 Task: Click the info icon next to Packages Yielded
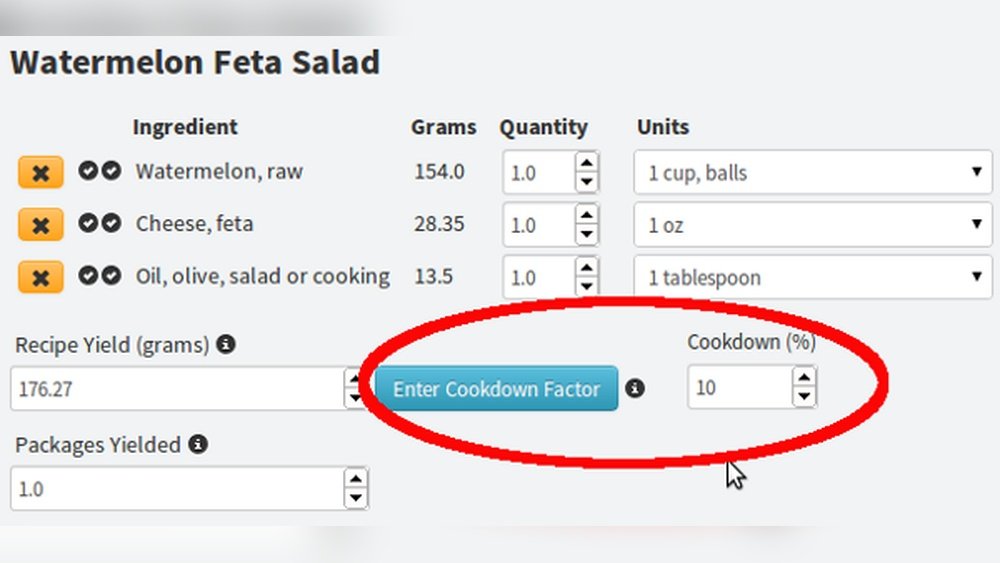click(198, 444)
